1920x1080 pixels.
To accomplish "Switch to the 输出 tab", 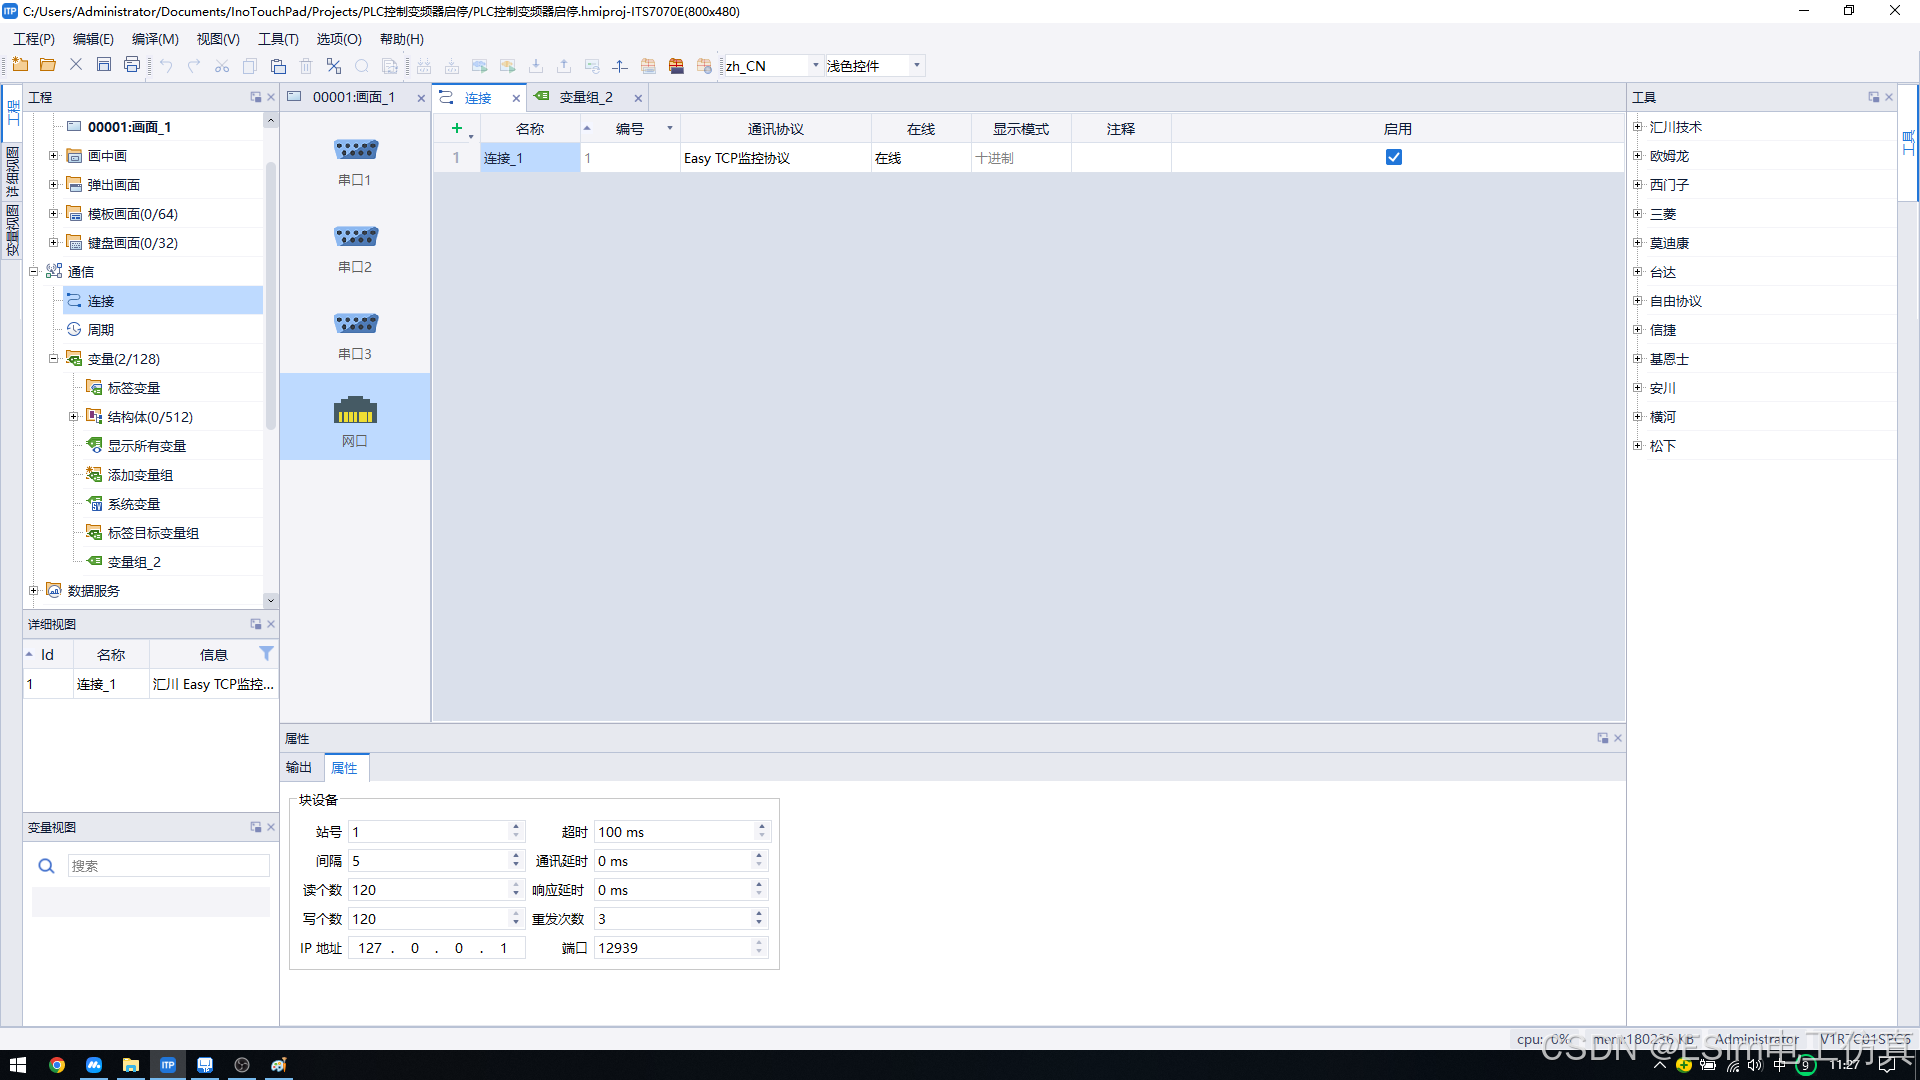I will pos(299,767).
